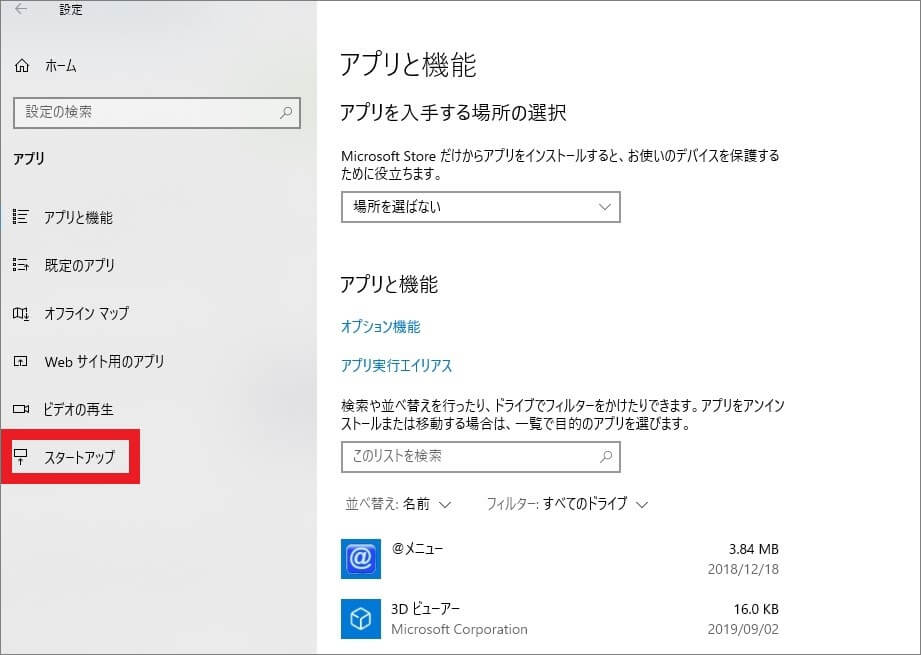Focus the このリストを検索 field
This screenshot has height=655, width=921.
tap(480, 456)
